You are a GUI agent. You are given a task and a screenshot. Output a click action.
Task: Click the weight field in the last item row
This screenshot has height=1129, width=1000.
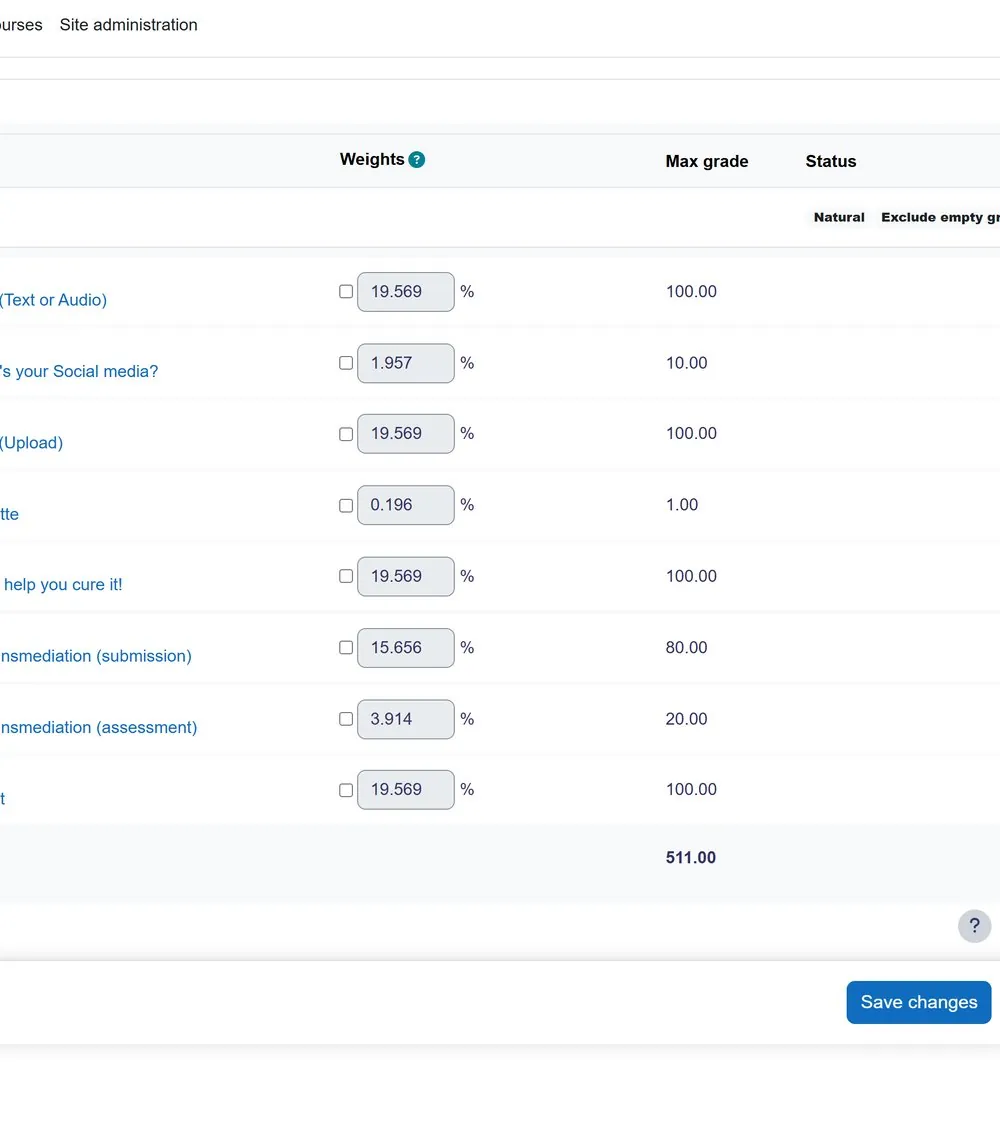[405, 790]
